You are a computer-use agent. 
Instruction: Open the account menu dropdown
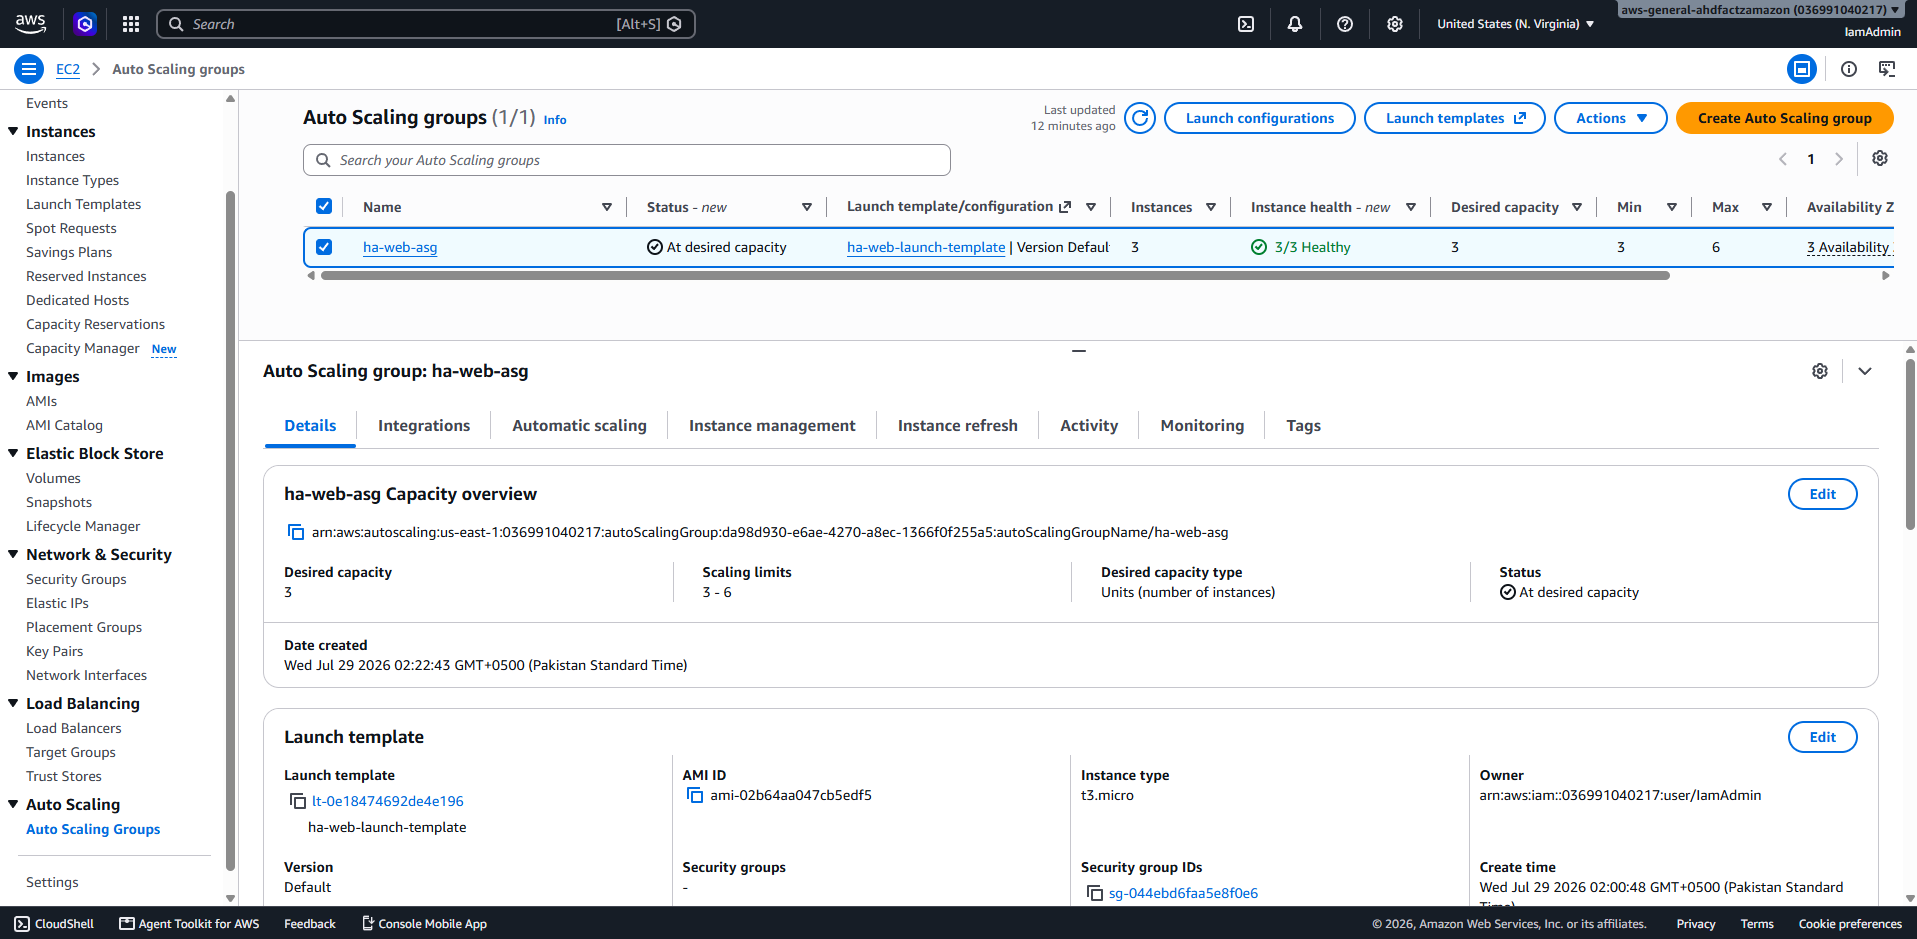tap(1761, 10)
